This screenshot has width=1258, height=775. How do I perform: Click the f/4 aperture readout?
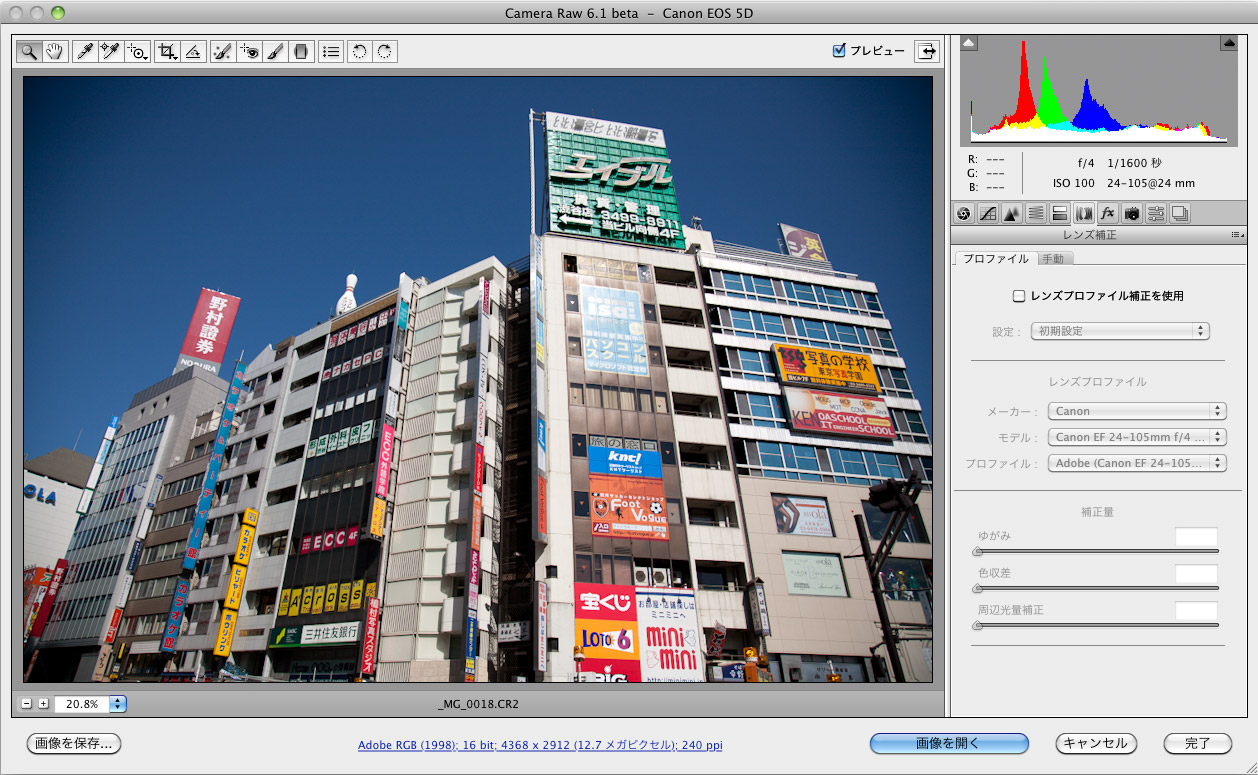pyautogui.click(x=1086, y=162)
